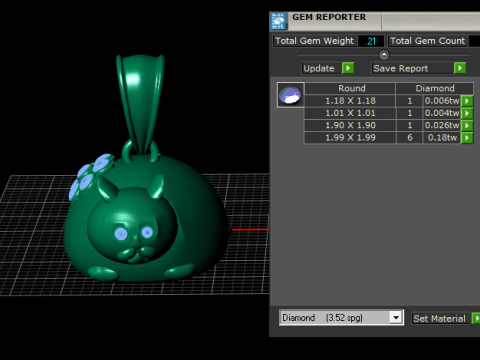The image size is (480, 360).
Task: Click the Total Gem Count label
Action: pyautogui.click(x=428, y=41)
